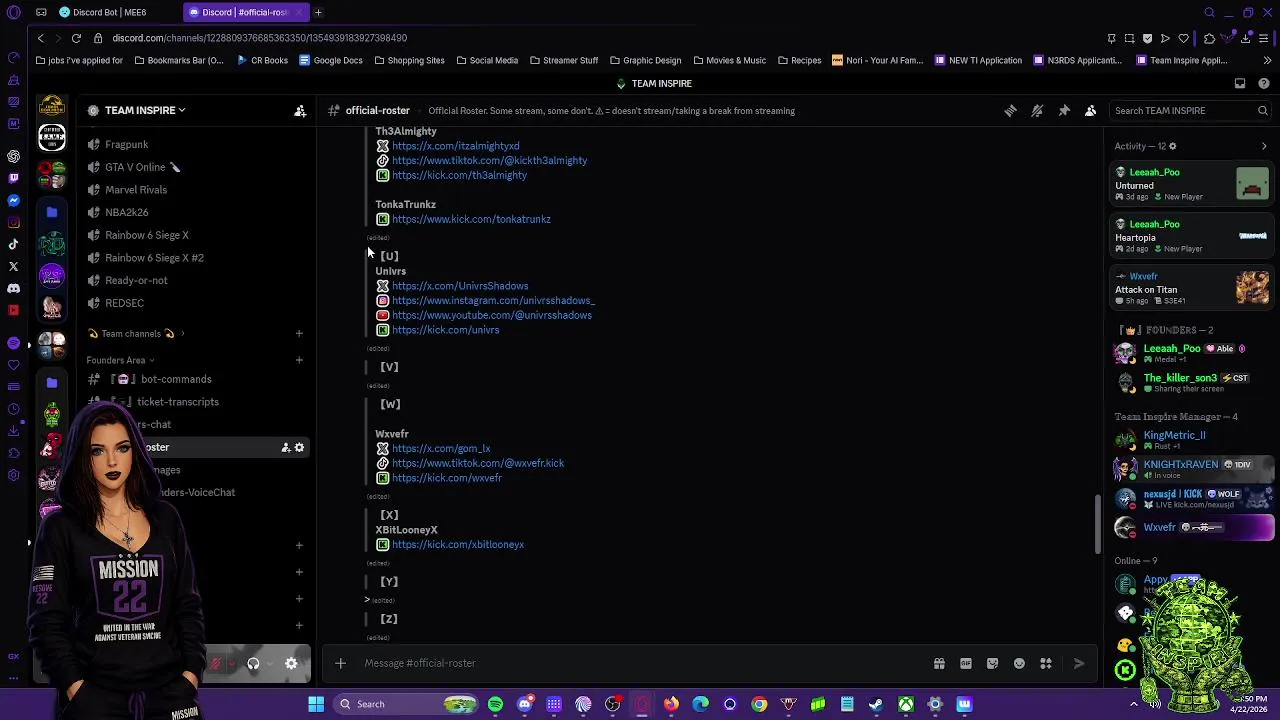1280x720 pixels.
Task: Open the browser snapshot tool icon
Action: coord(1130,38)
